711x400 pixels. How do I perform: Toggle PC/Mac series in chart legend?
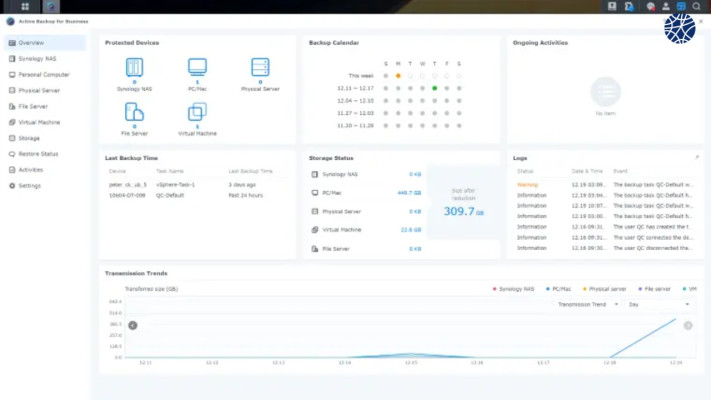click(558, 289)
